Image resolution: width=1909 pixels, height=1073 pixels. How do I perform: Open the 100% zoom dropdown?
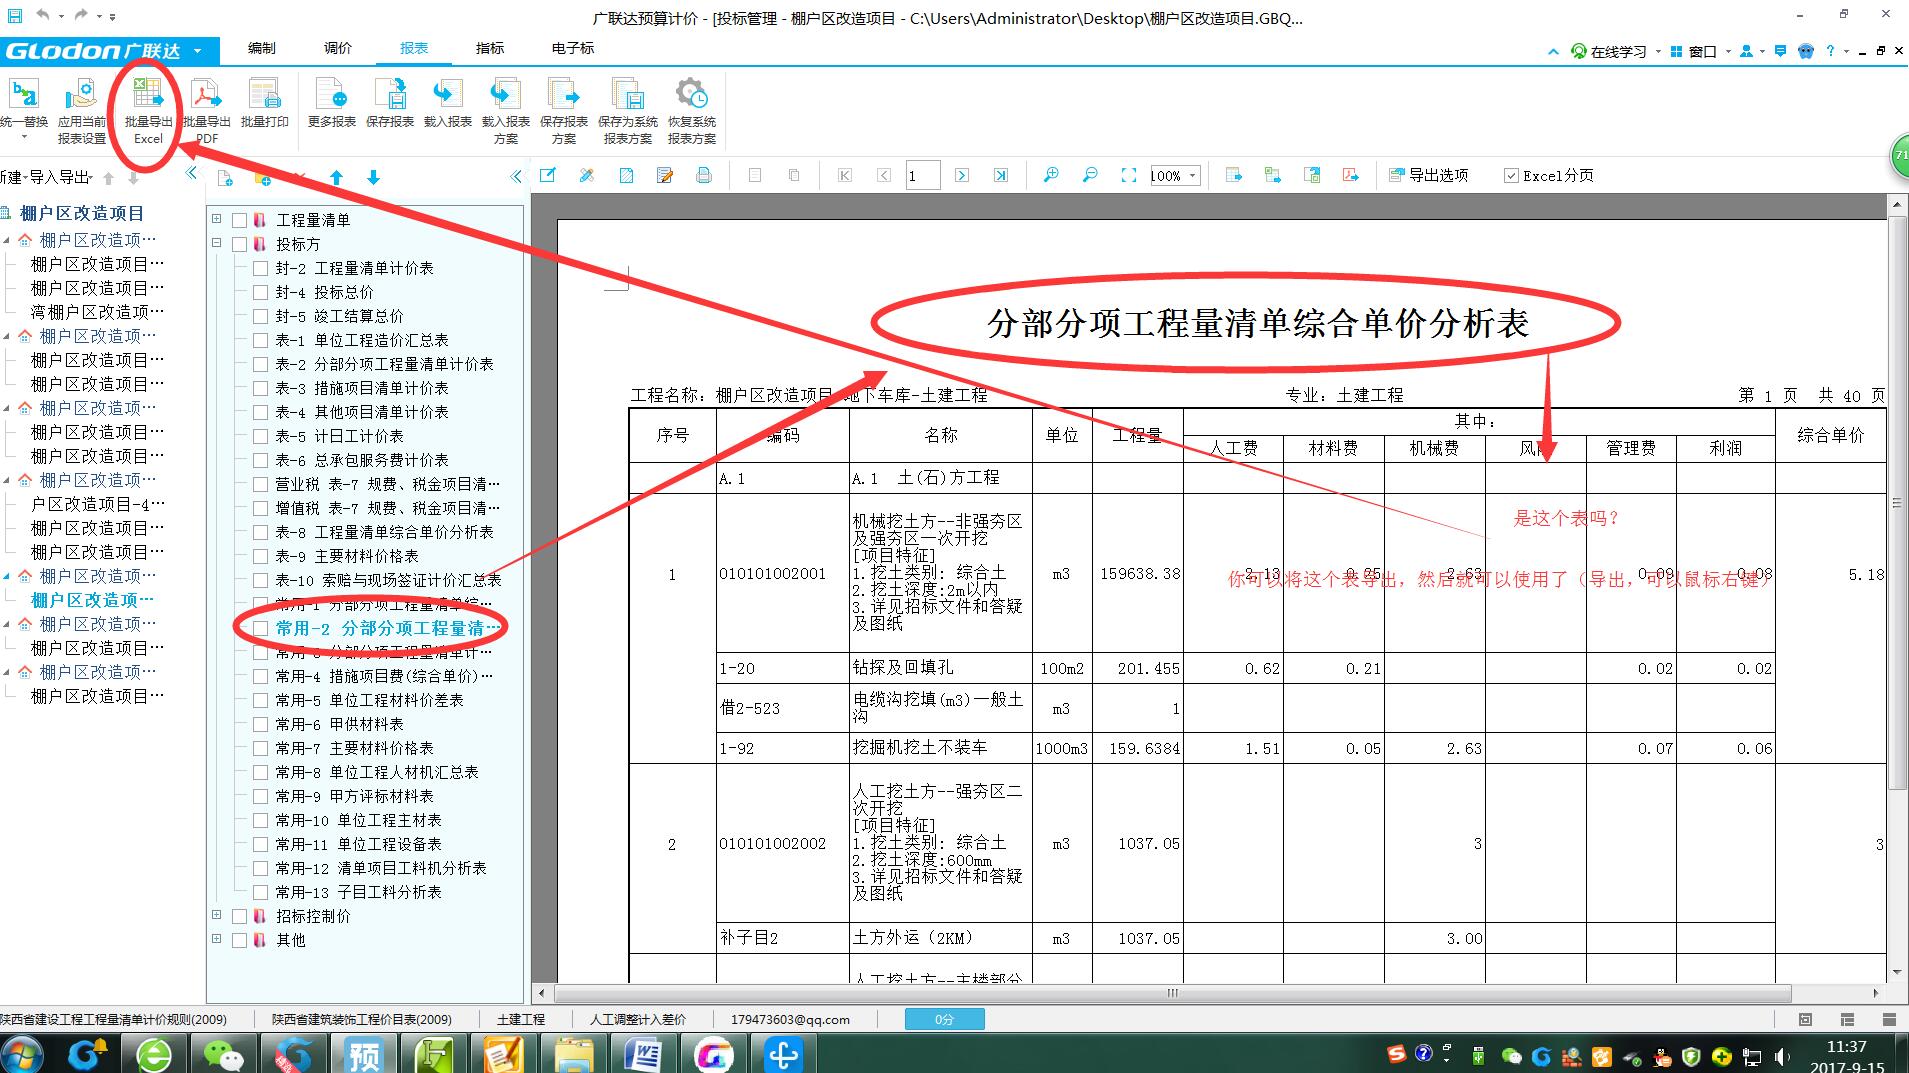pos(1192,176)
